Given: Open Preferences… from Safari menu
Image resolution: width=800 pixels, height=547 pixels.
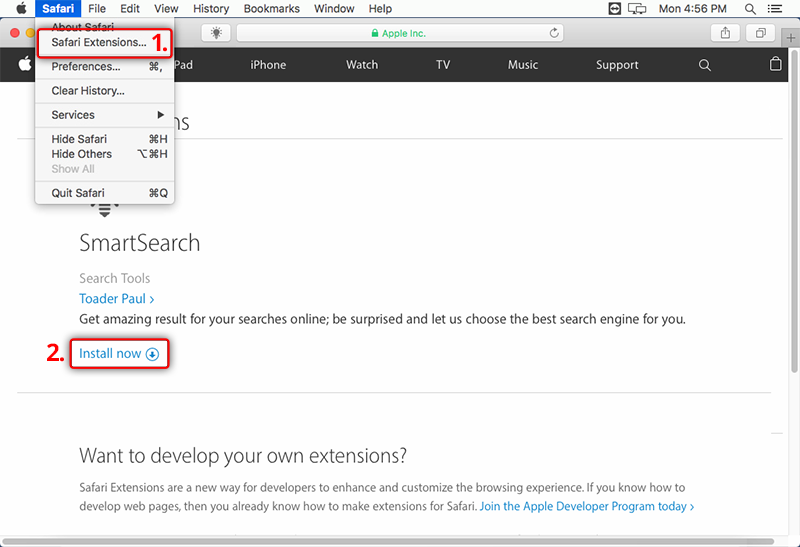Looking at the screenshot, I should (104, 66).
